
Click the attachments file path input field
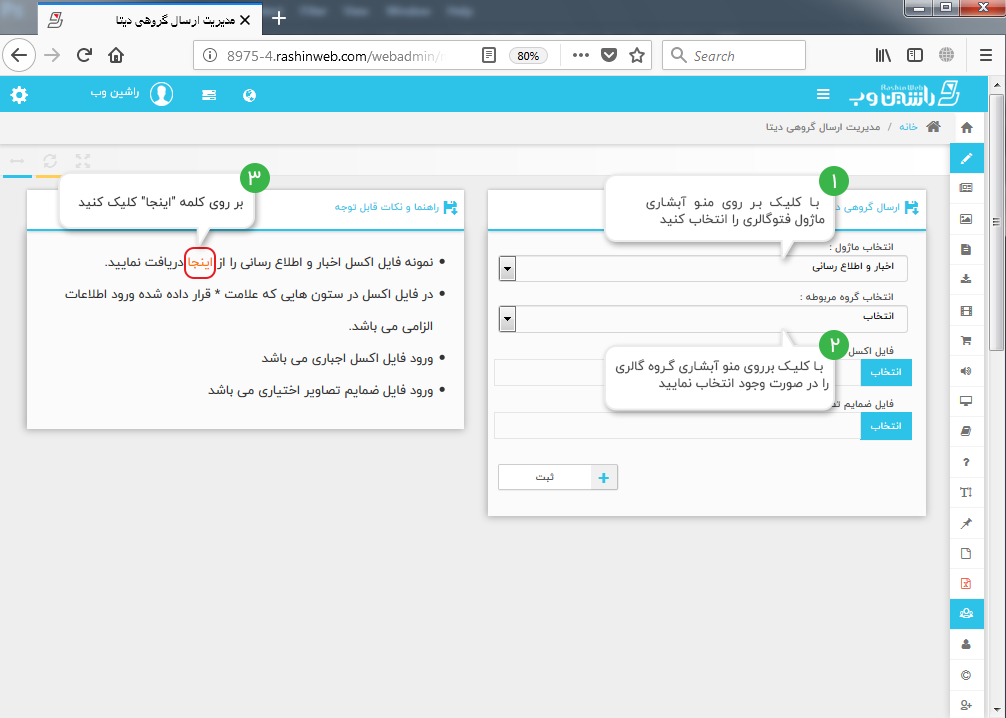tap(678, 426)
